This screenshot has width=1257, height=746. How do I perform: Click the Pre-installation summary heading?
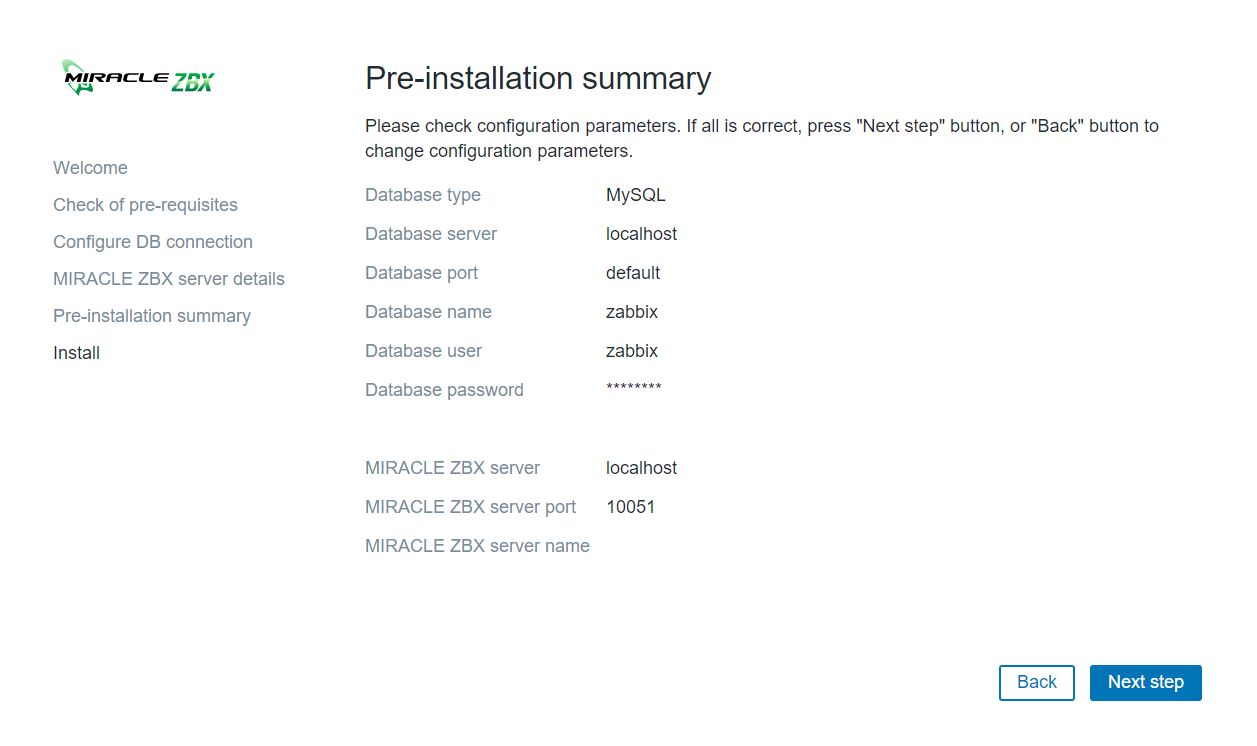tap(538, 78)
